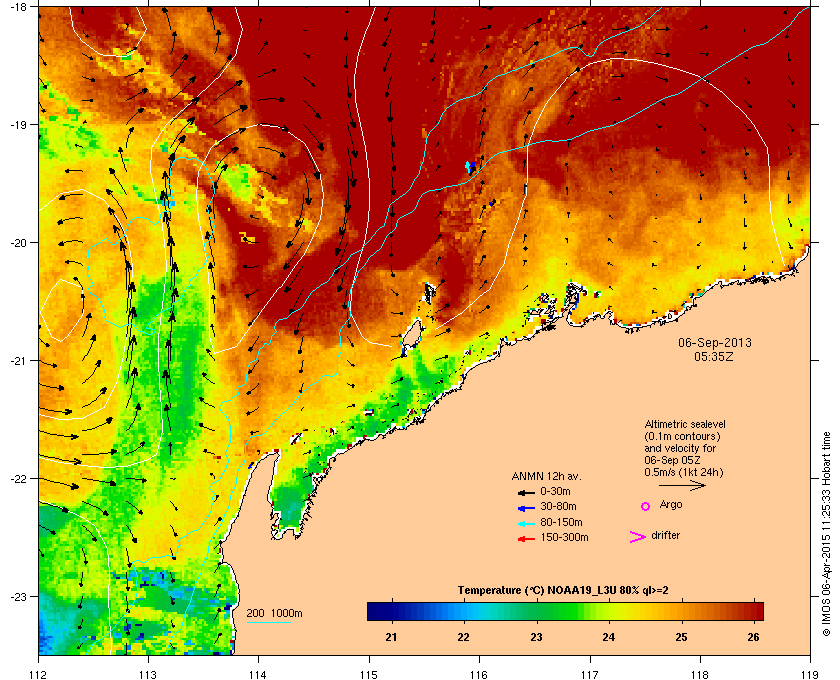Click the 0.5m/s velocity scale arrow
Viewport: 840px width, 680px height.
682,486
